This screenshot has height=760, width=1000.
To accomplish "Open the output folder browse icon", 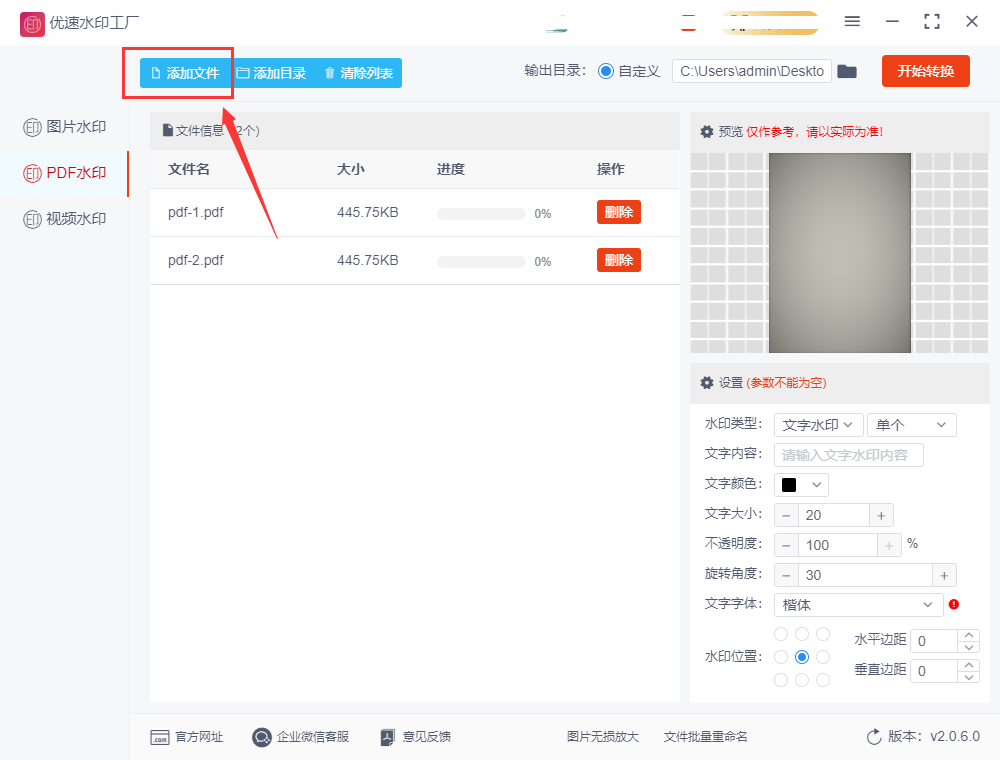I will (847, 71).
